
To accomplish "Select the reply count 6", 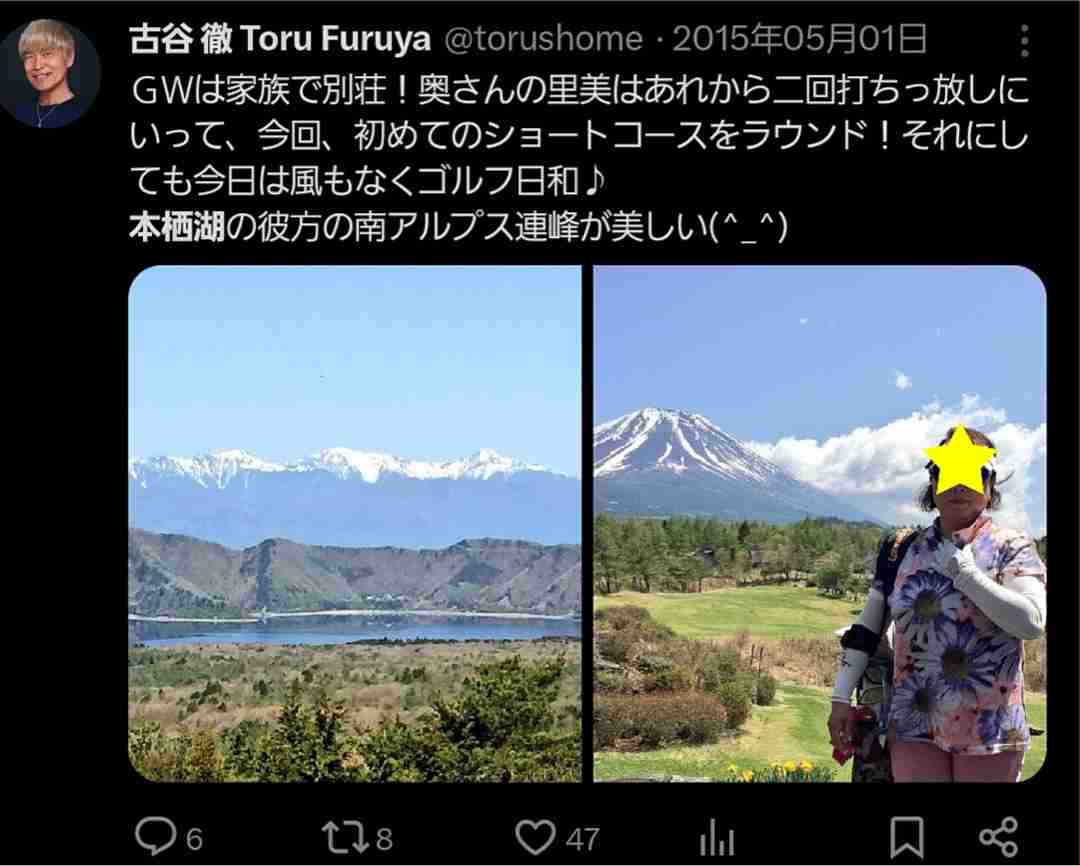I will 194,839.
